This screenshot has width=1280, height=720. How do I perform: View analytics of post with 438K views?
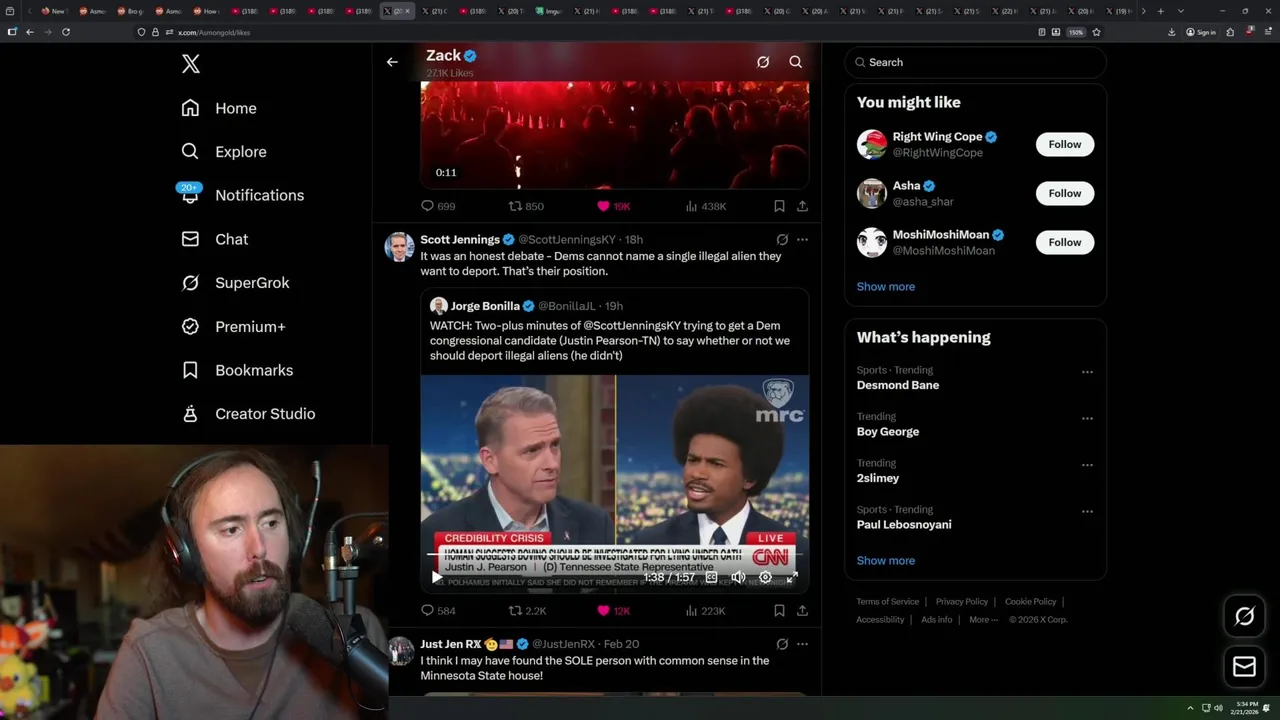(x=705, y=206)
